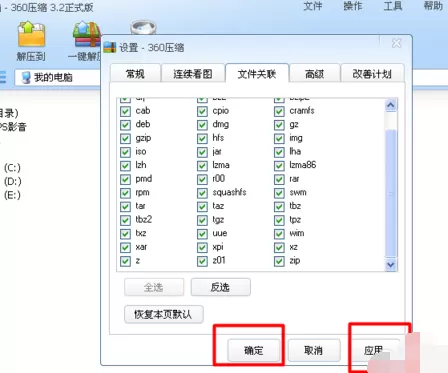Toggle the tbz2 checkbox

[125, 220]
